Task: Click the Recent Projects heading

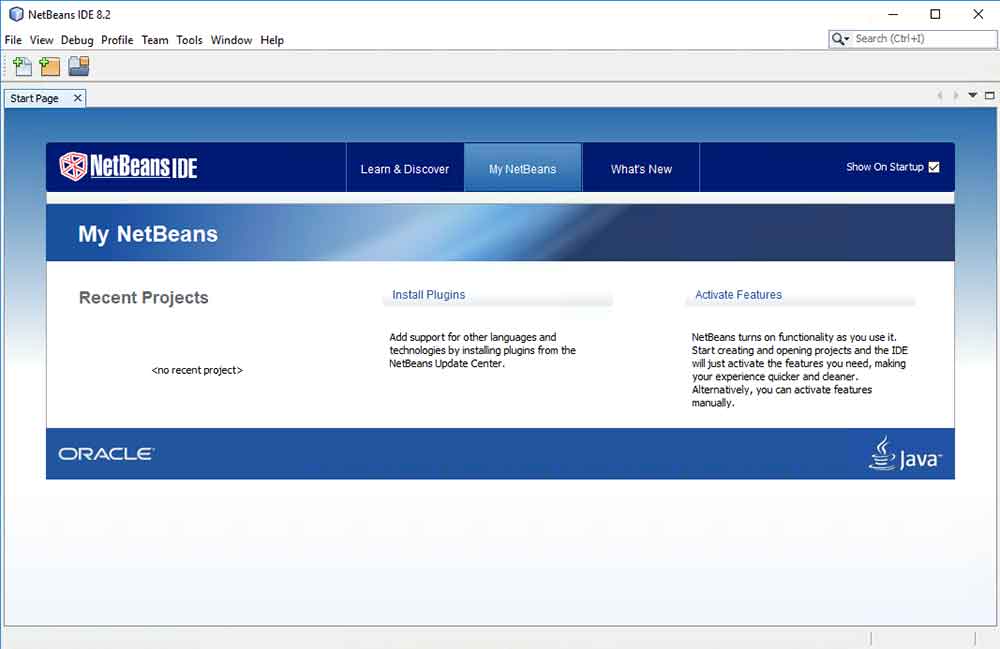Action: click(143, 298)
